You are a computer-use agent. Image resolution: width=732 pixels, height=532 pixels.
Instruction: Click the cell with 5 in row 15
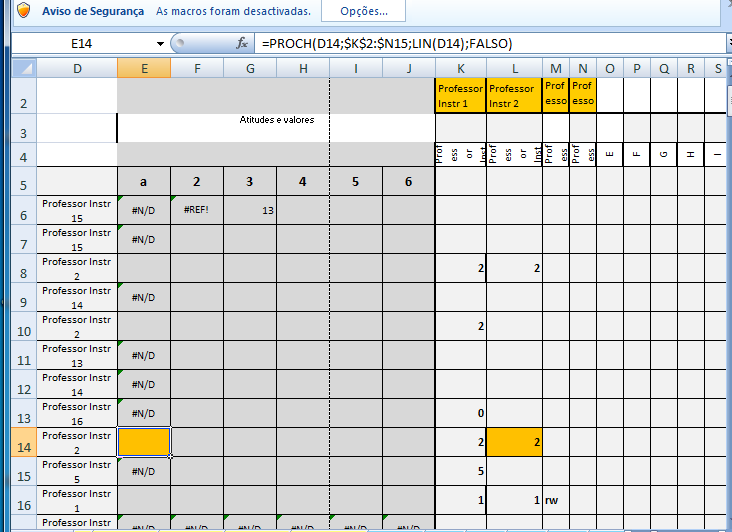460,471
